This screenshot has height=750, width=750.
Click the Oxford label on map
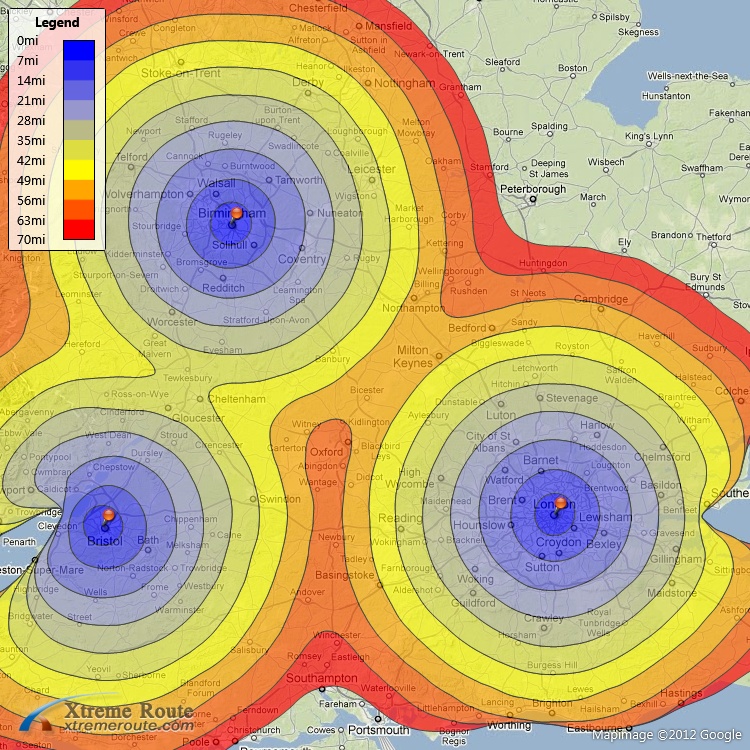[x=327, y=452]
